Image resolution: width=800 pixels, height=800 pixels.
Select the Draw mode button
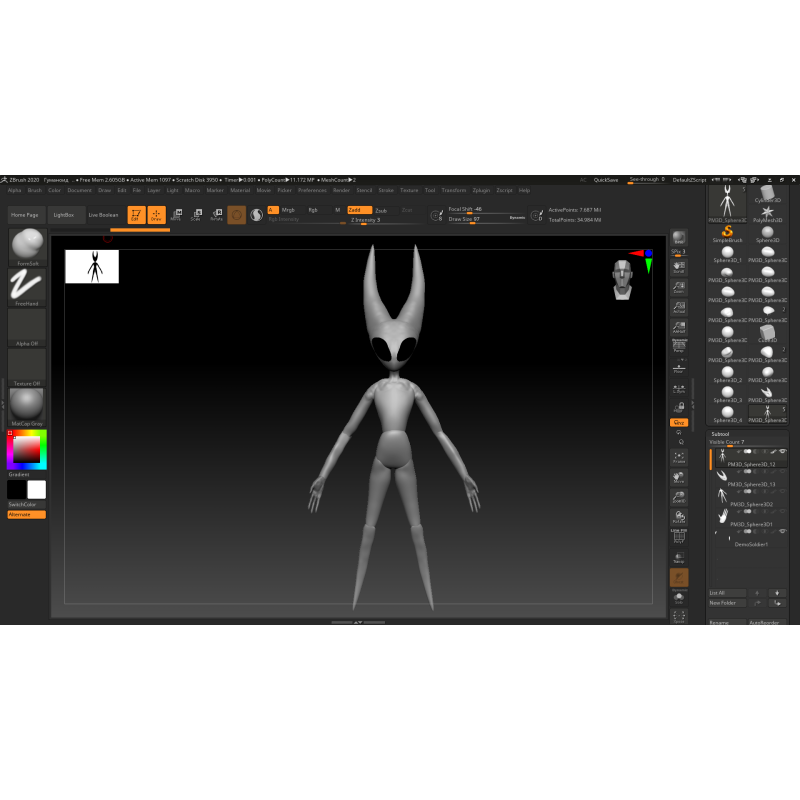click(156, 214)
